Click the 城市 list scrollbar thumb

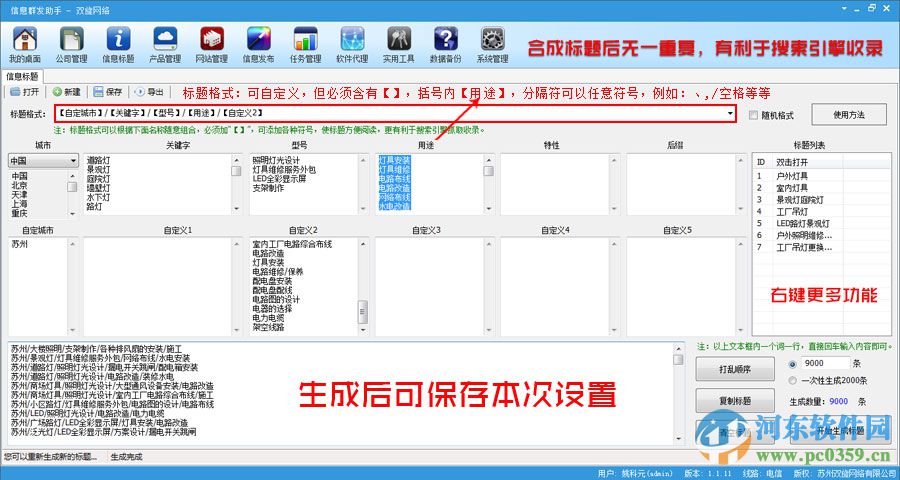72,187
